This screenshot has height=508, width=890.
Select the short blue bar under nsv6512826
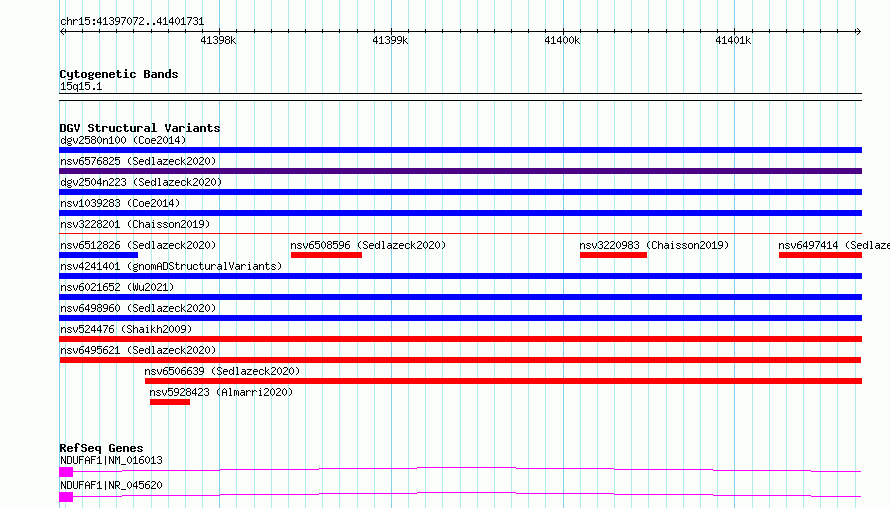coord(99,255)
